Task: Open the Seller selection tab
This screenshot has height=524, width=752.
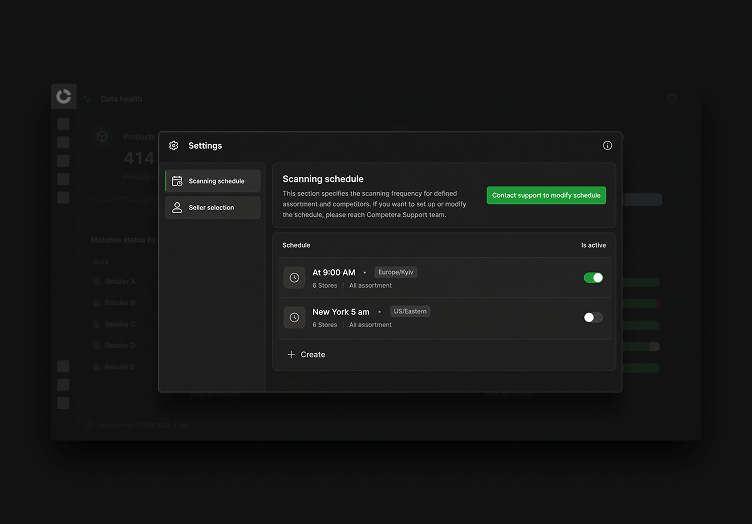Action: click(x=213, y=208)
